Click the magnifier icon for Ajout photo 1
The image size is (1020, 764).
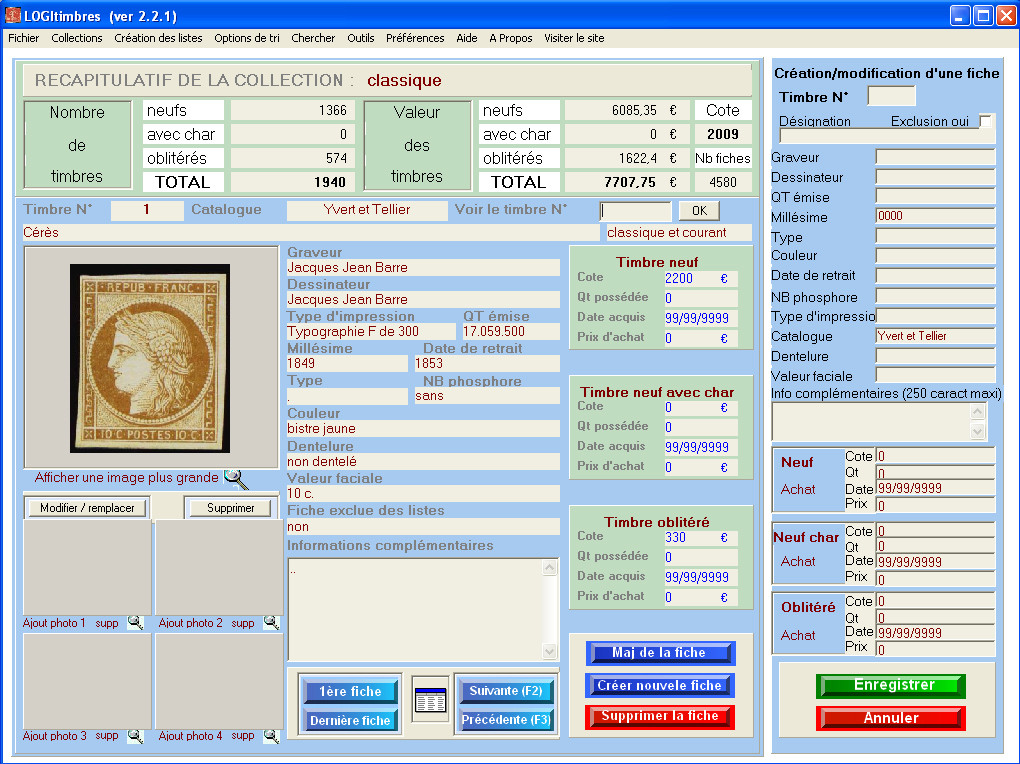(135, 623)
